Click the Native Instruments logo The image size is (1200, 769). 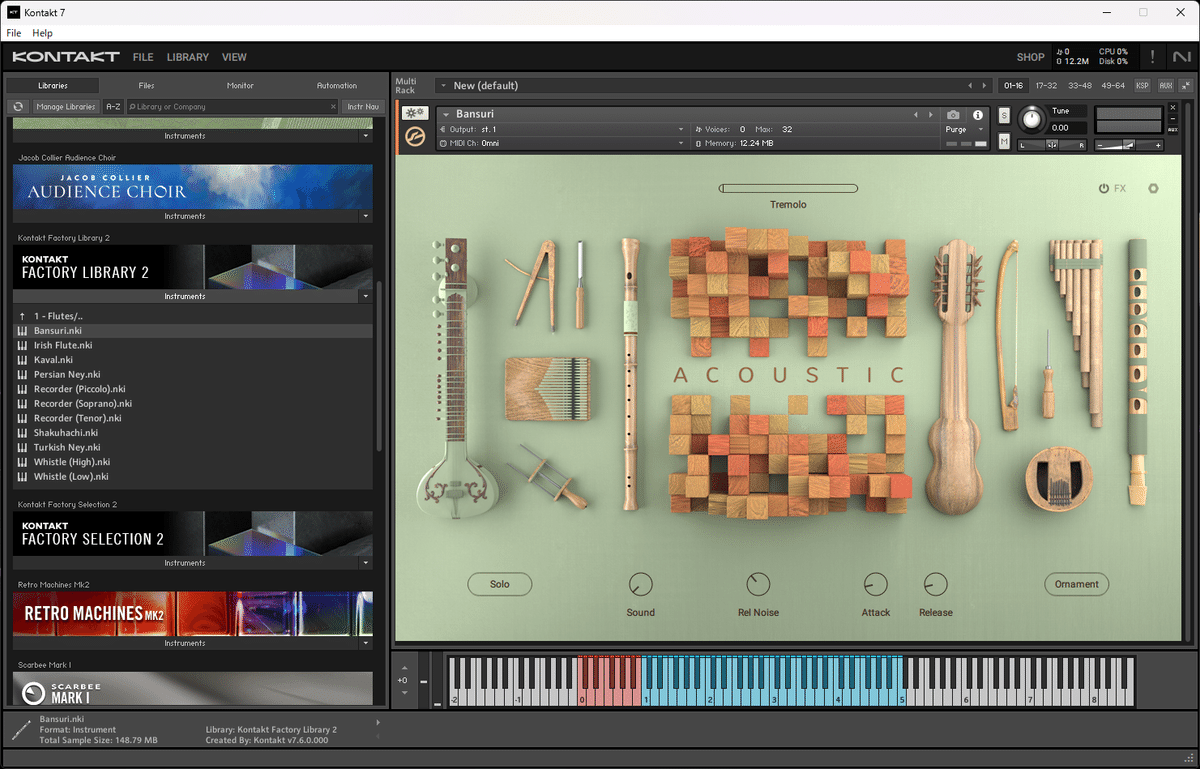[1182, 57]
